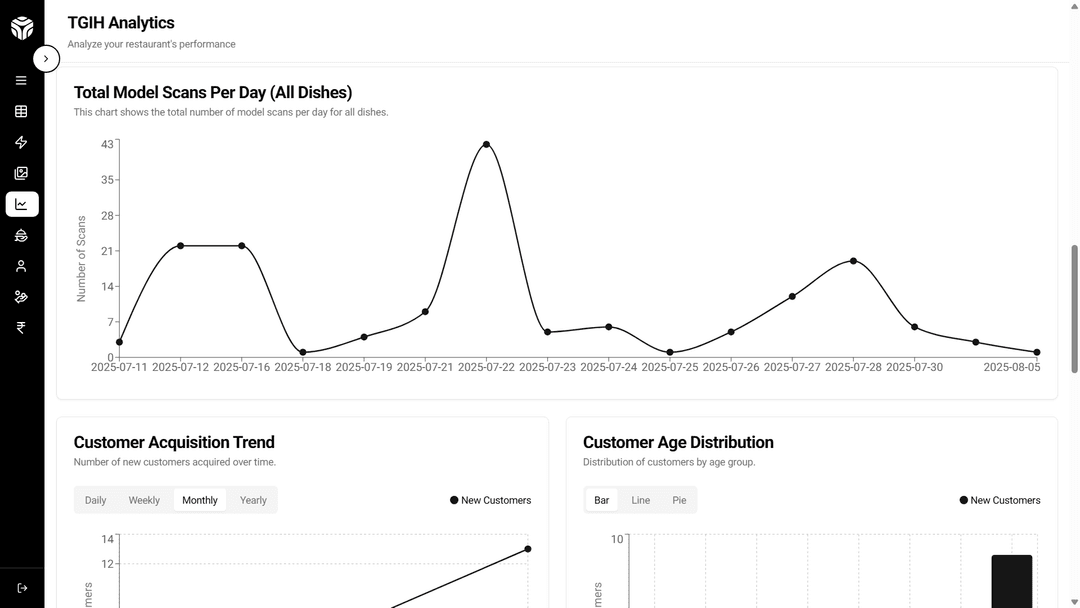
Task: Open the table grid icon in sidebar
Action: 21,112
